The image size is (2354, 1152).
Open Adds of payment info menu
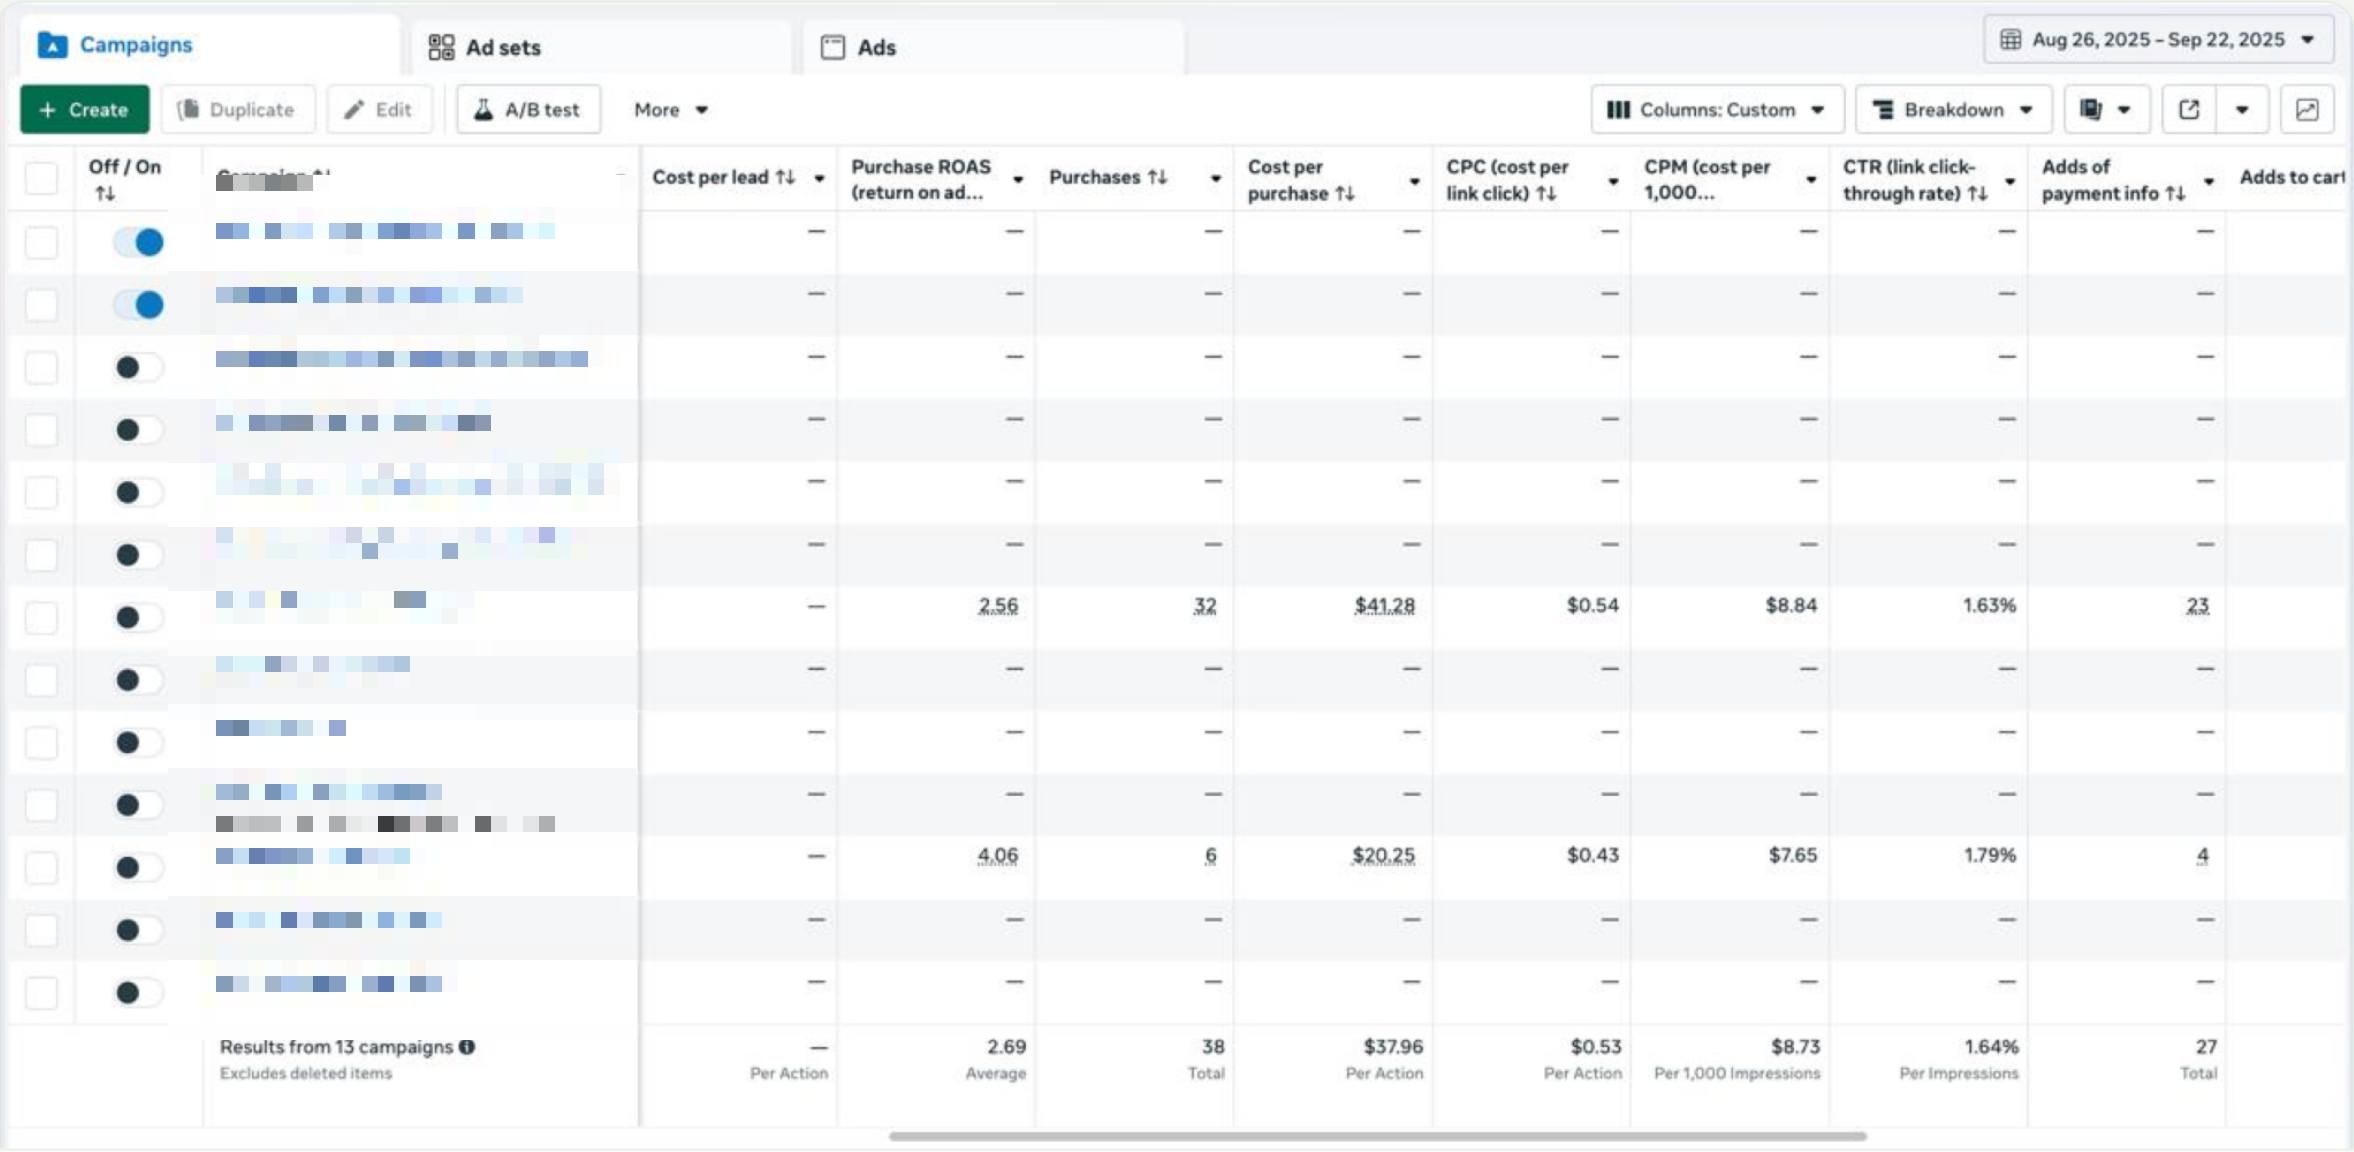click(2209, 181)
